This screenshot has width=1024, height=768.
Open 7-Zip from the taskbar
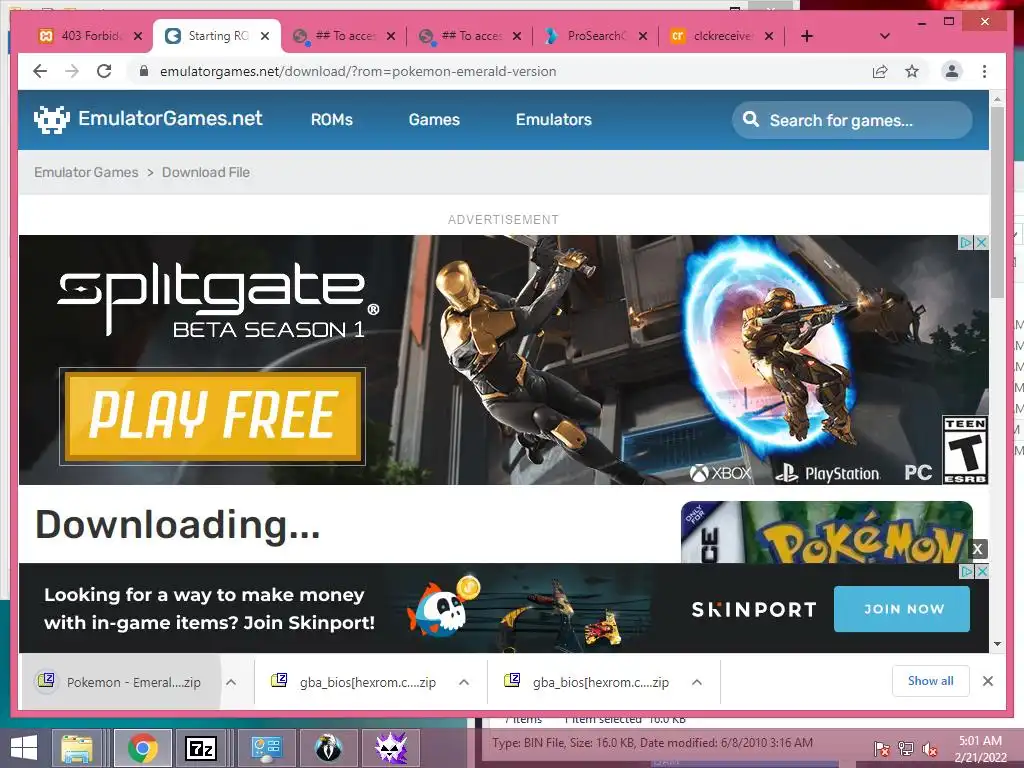point(201,748)
